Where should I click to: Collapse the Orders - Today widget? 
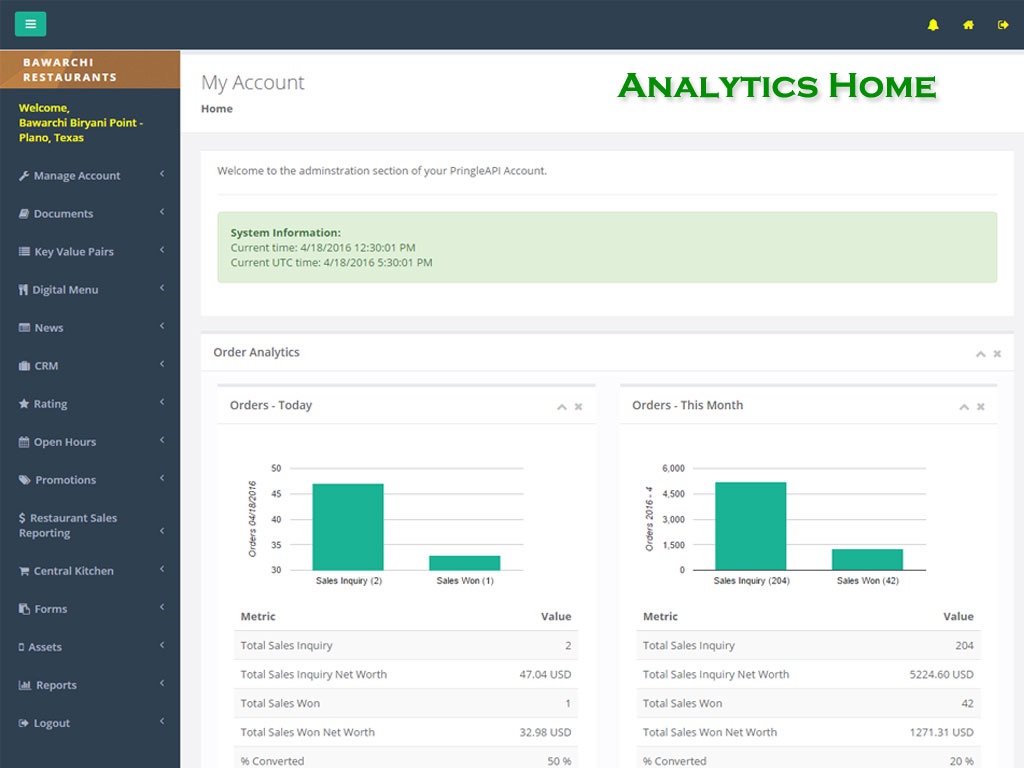562,407
